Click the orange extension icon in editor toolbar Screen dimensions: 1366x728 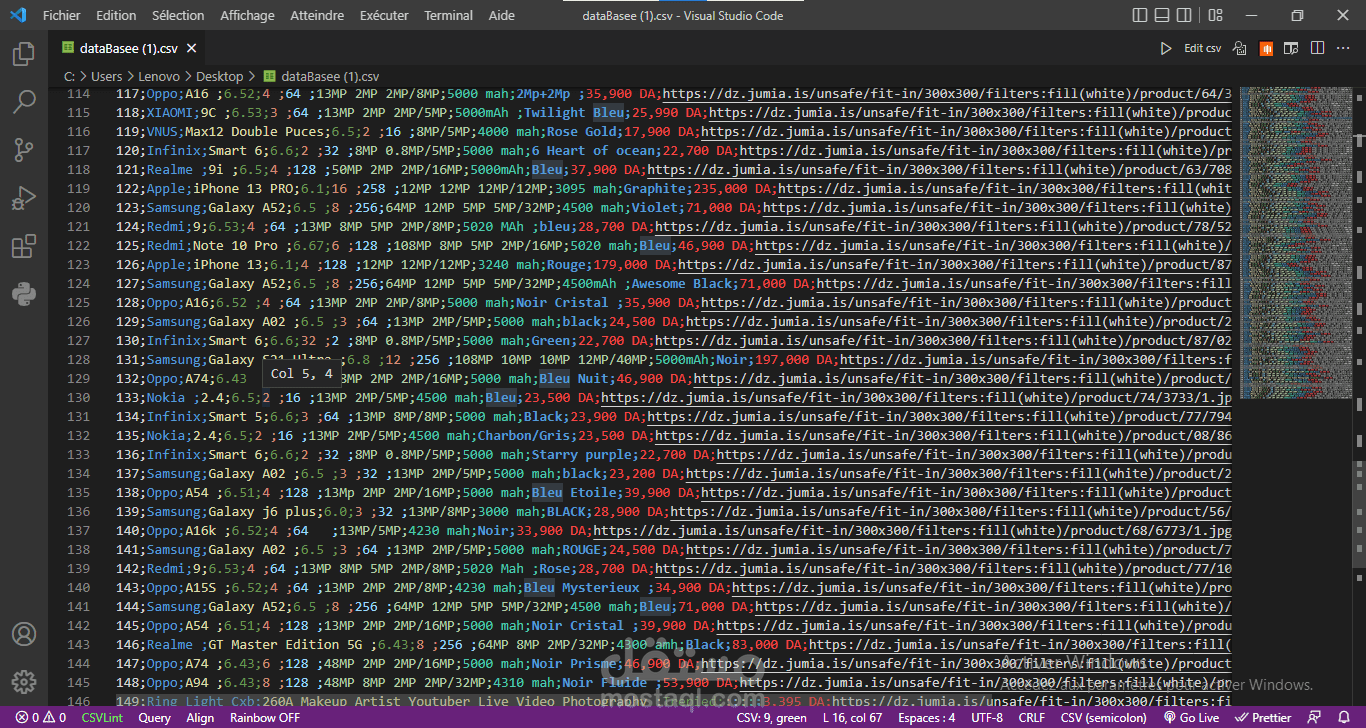(1266, 48)
